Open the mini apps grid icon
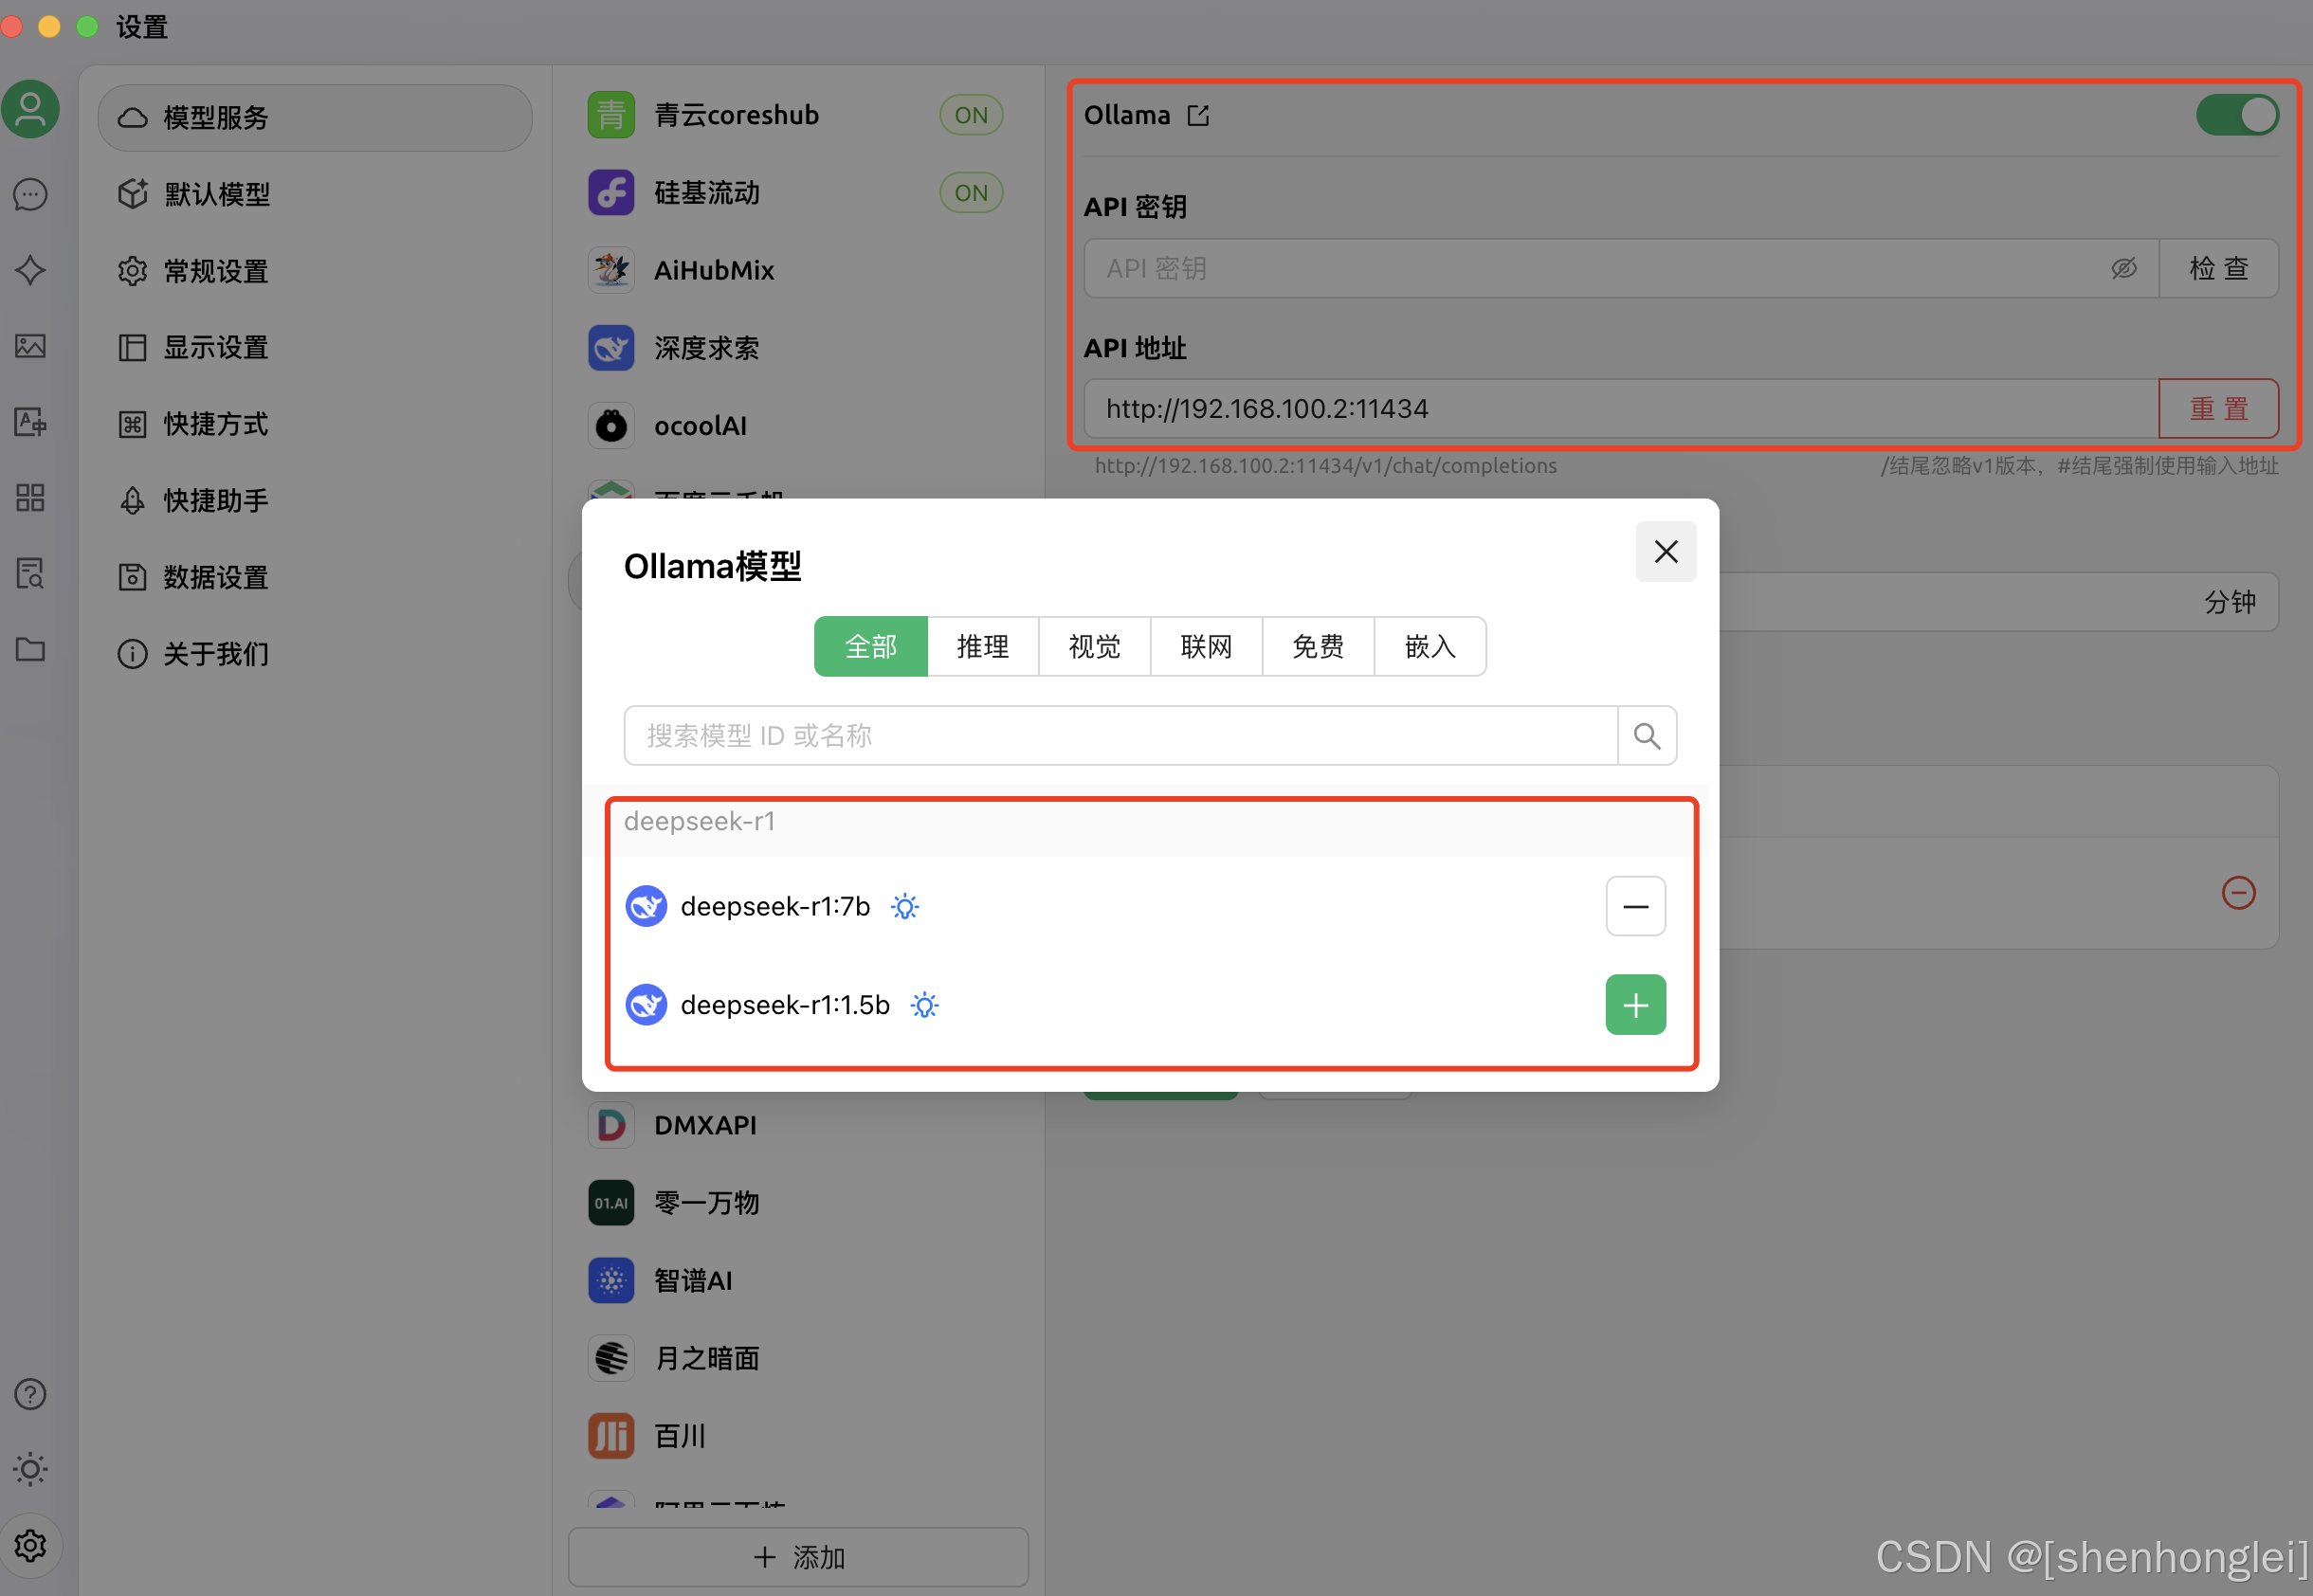This screenshot has width=2313, height=1596. [x=30, y=498]
